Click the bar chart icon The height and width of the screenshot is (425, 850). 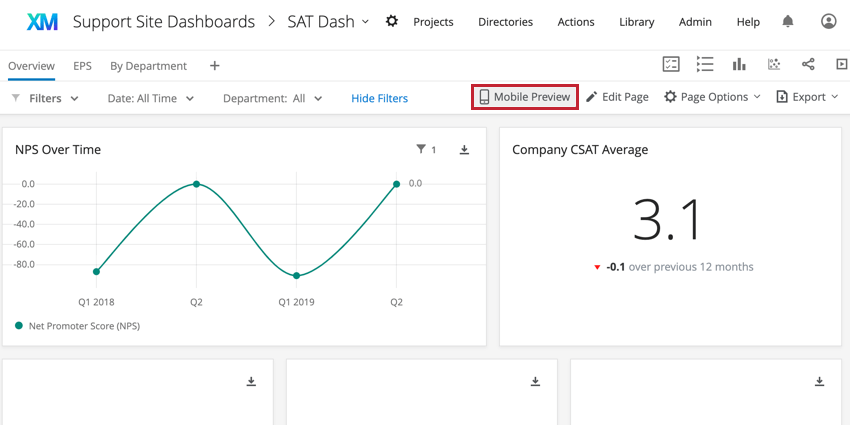tap(739, 64)
